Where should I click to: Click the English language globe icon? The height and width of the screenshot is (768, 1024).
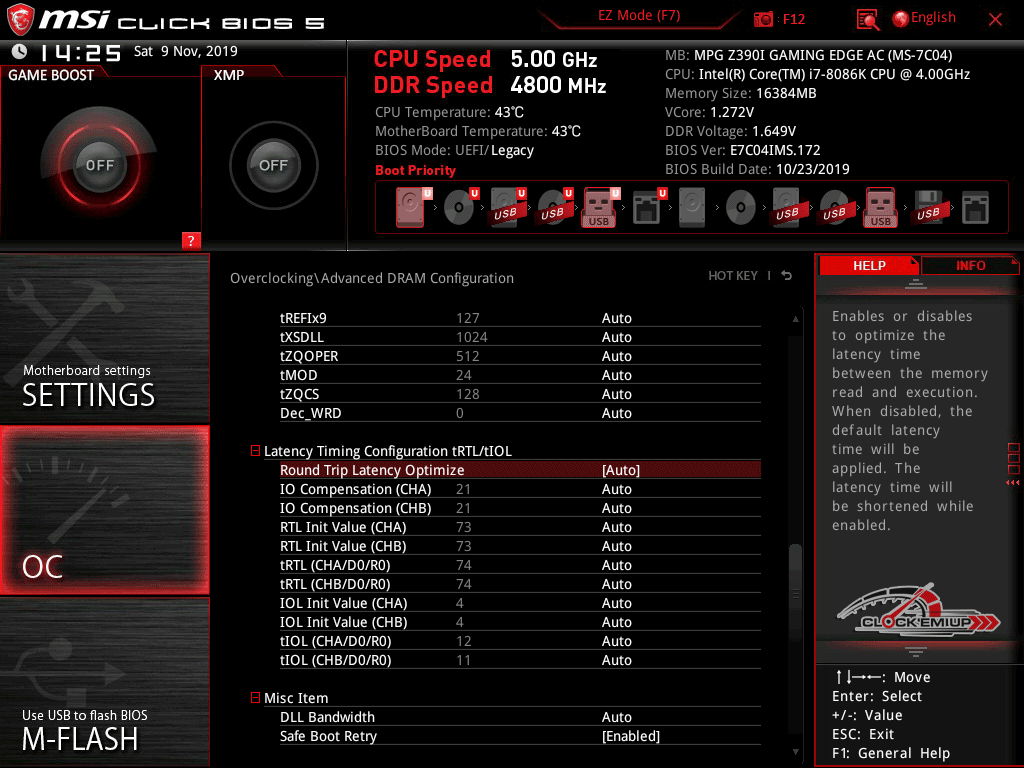point(900,19)
